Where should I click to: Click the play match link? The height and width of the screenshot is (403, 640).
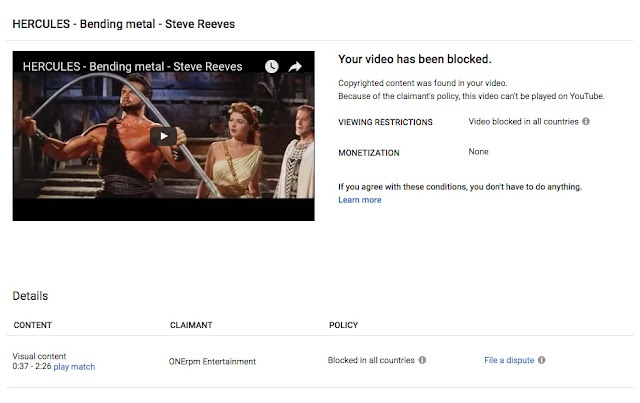point(74,367)
